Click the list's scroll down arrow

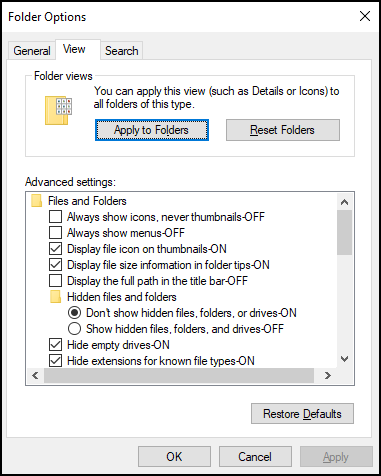[x=344, y=359]
